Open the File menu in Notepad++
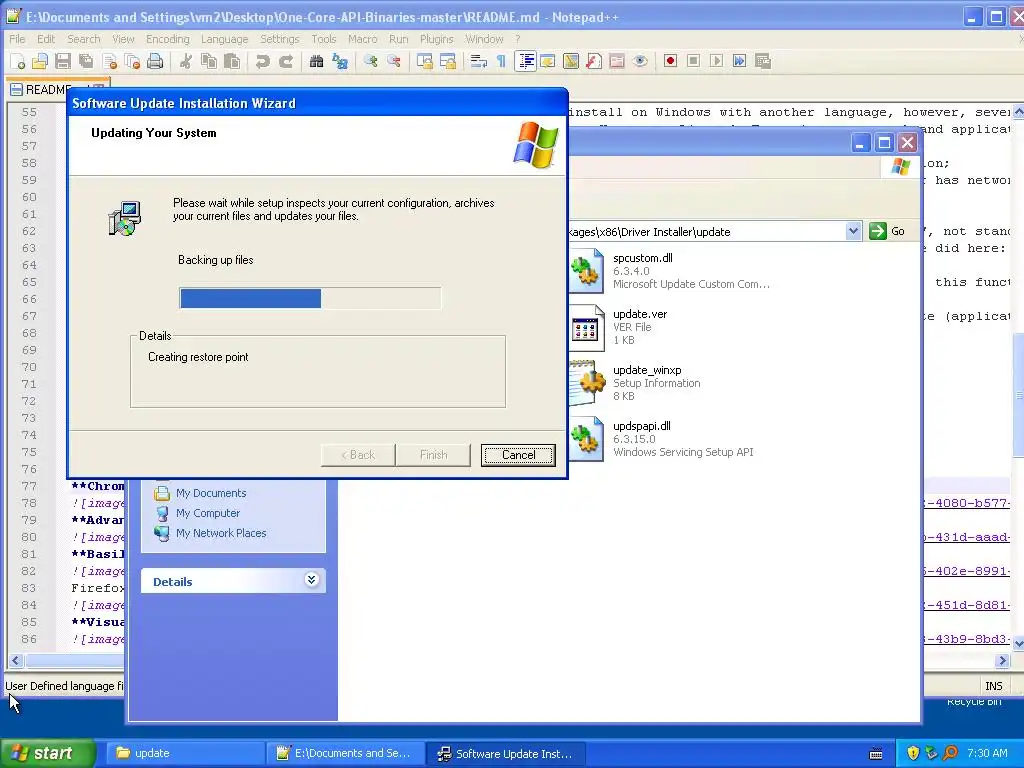 coord(17,39)
